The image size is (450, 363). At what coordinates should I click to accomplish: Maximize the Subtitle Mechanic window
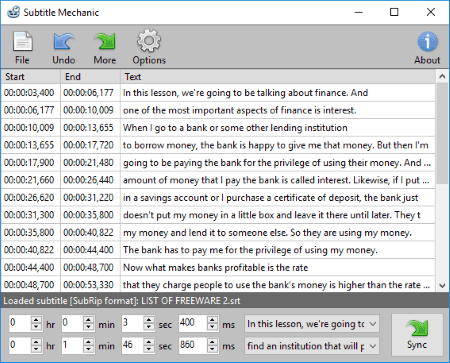(x=394, y=12)
